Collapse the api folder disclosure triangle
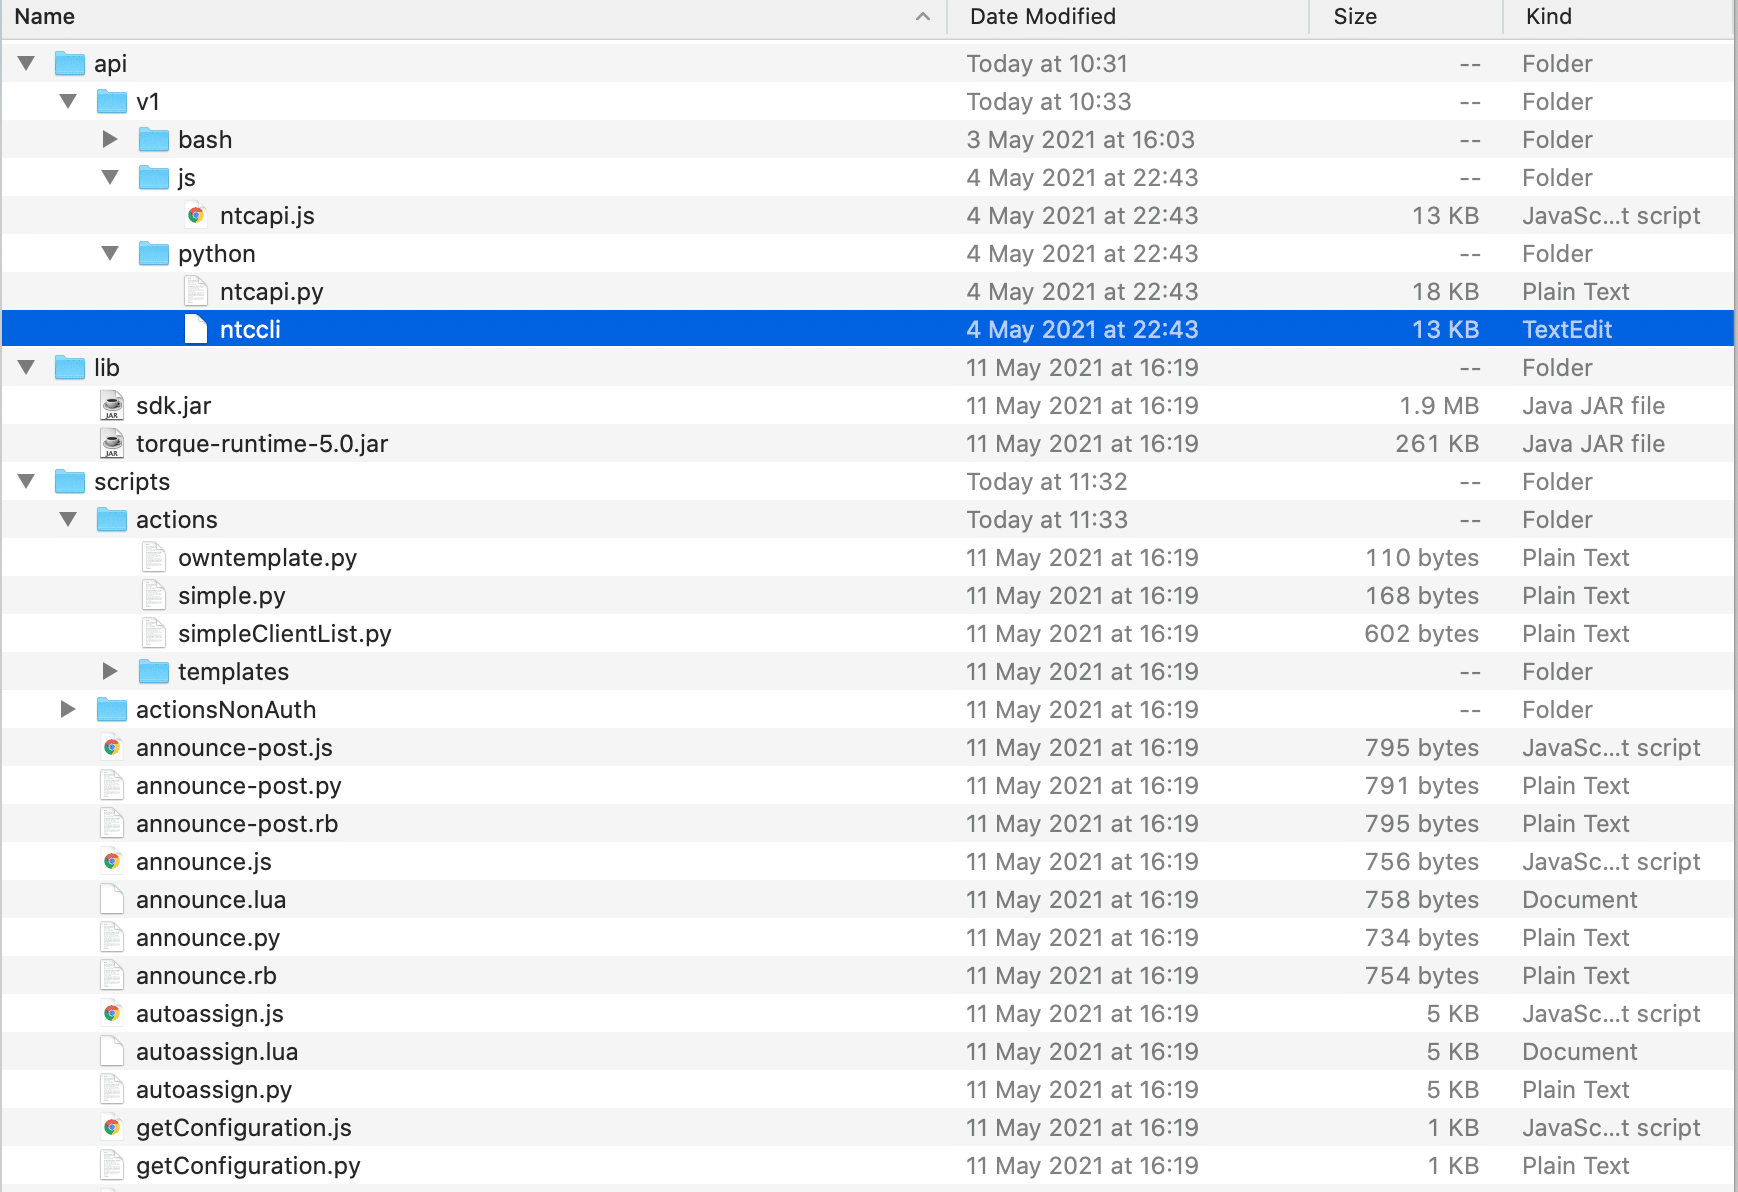 [27, 64]
